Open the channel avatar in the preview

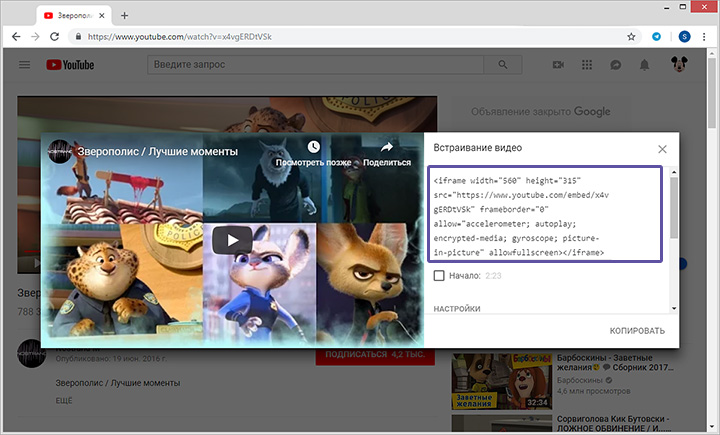click(x=59, y=152)
